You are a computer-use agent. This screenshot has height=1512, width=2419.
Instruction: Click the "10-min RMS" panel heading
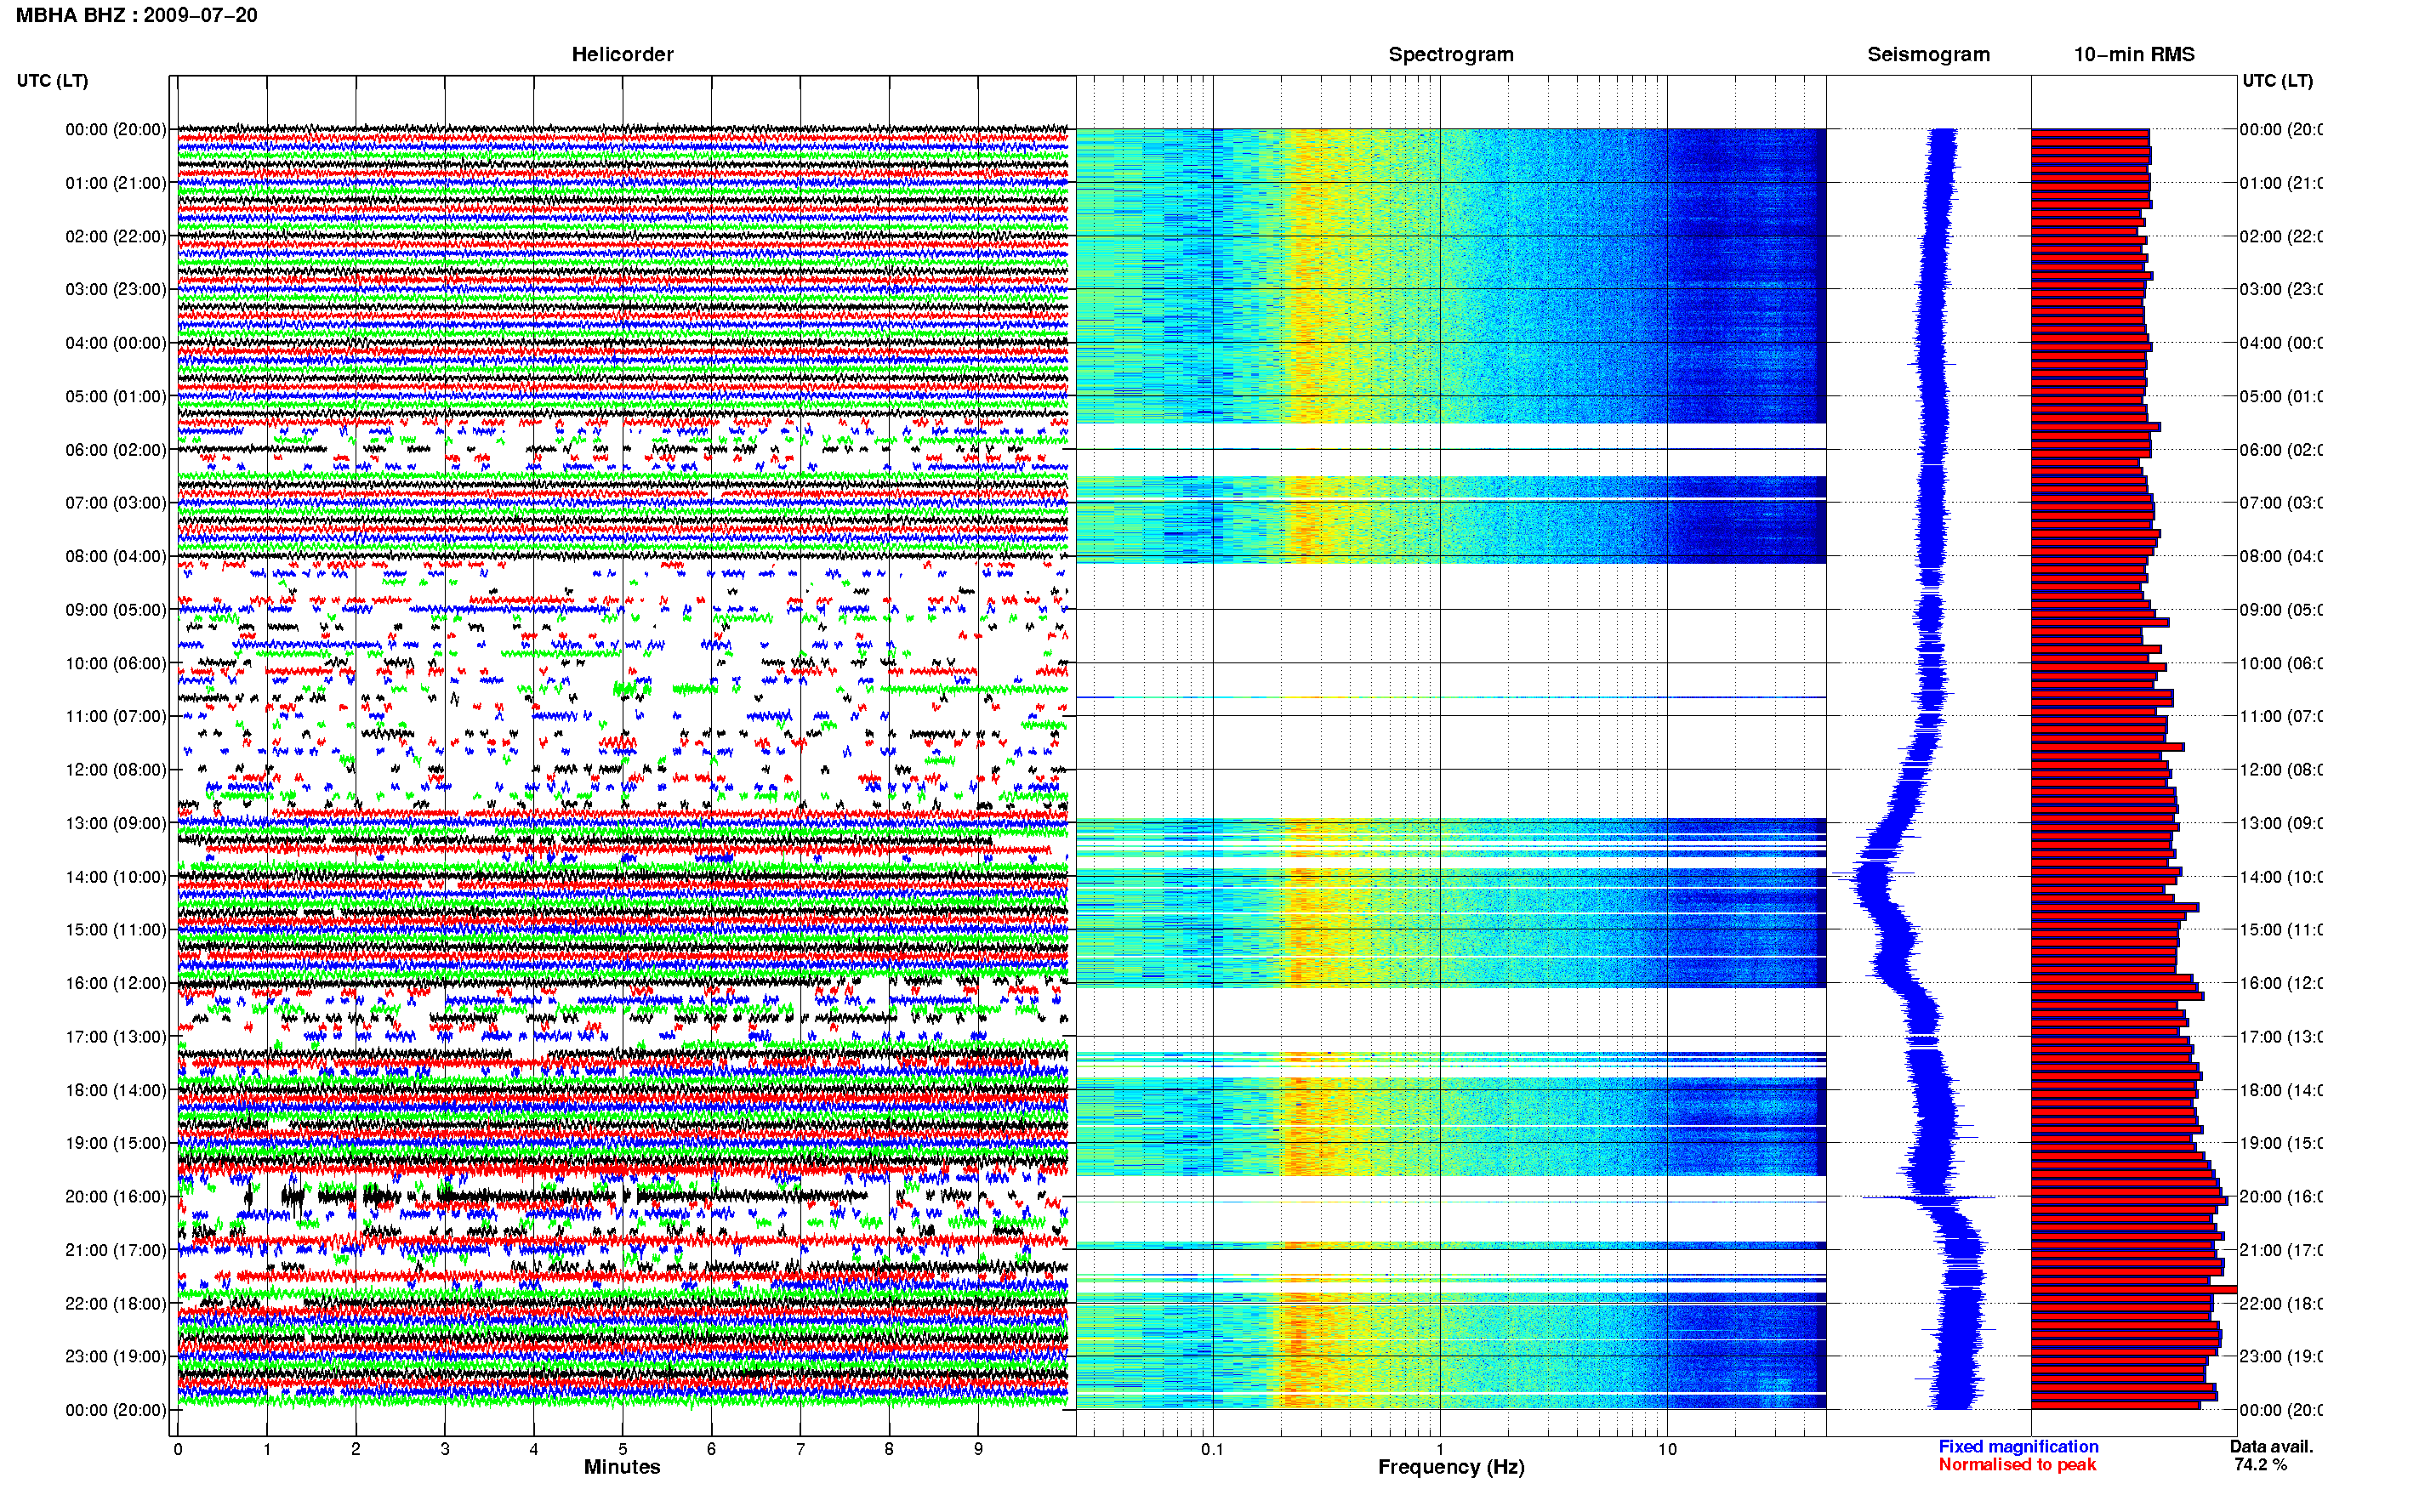point(2134,54)
